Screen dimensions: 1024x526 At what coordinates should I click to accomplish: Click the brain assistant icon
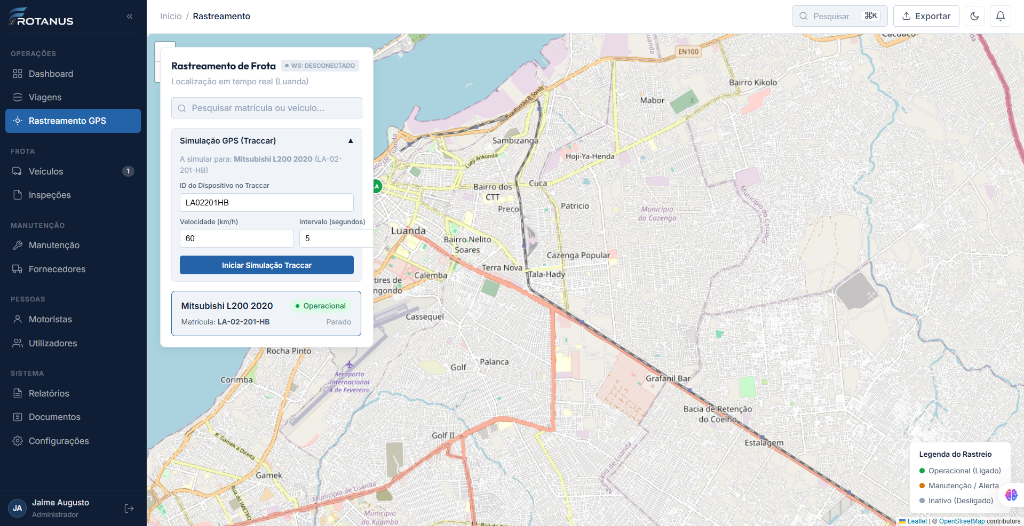1011,494
